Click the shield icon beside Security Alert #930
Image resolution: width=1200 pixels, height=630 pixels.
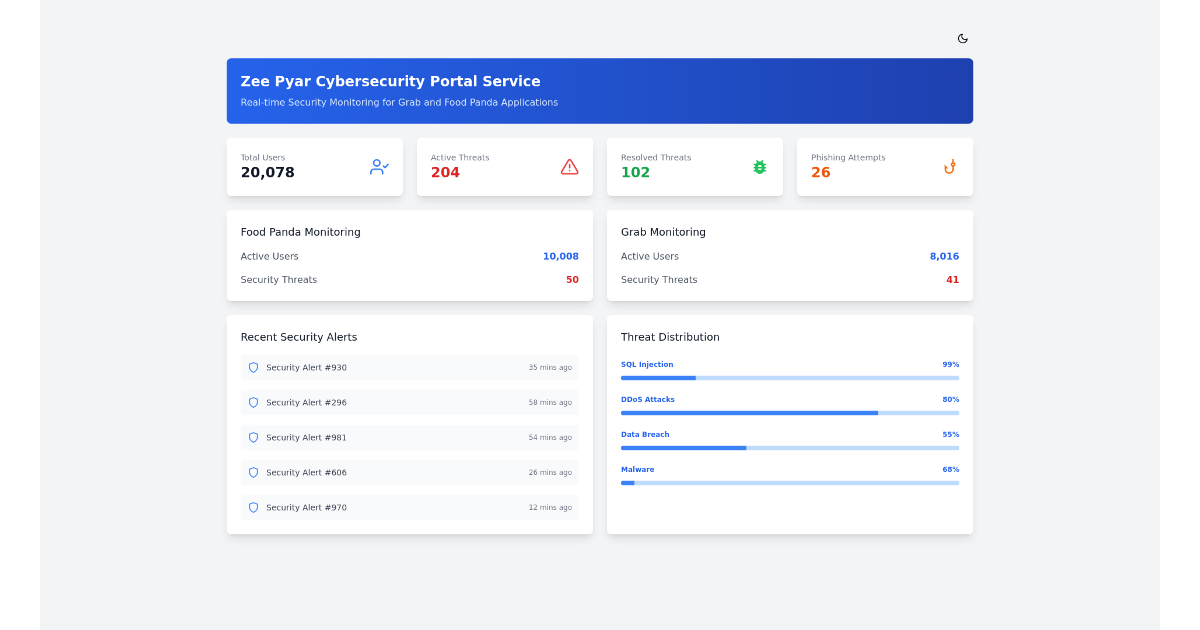tap(253, 367)
